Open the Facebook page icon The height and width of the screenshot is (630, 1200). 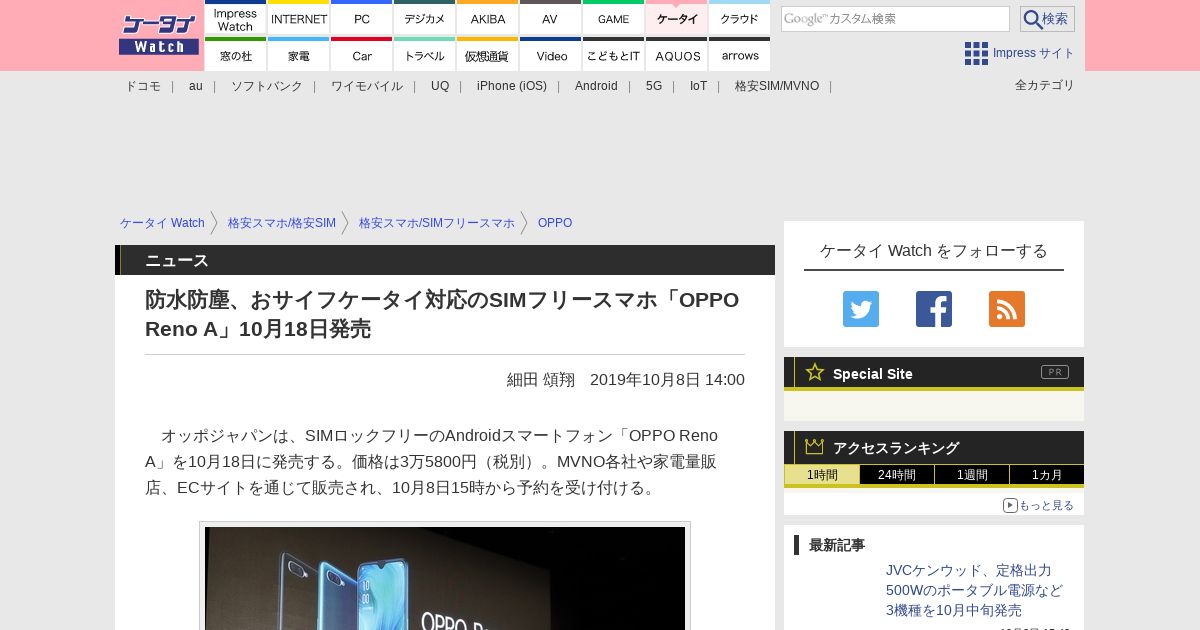934,309
